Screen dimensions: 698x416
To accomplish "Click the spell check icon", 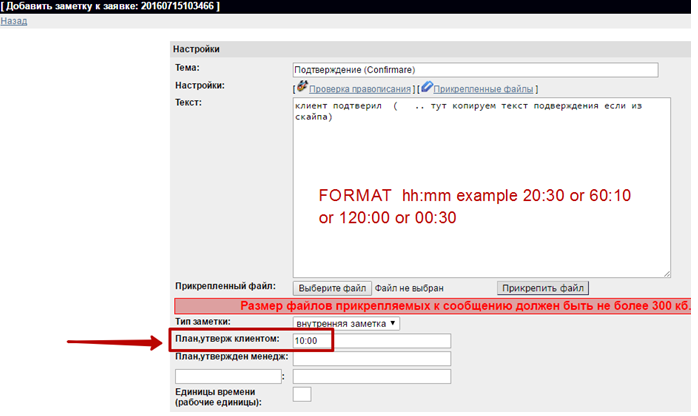I will [x=302, y=86].
